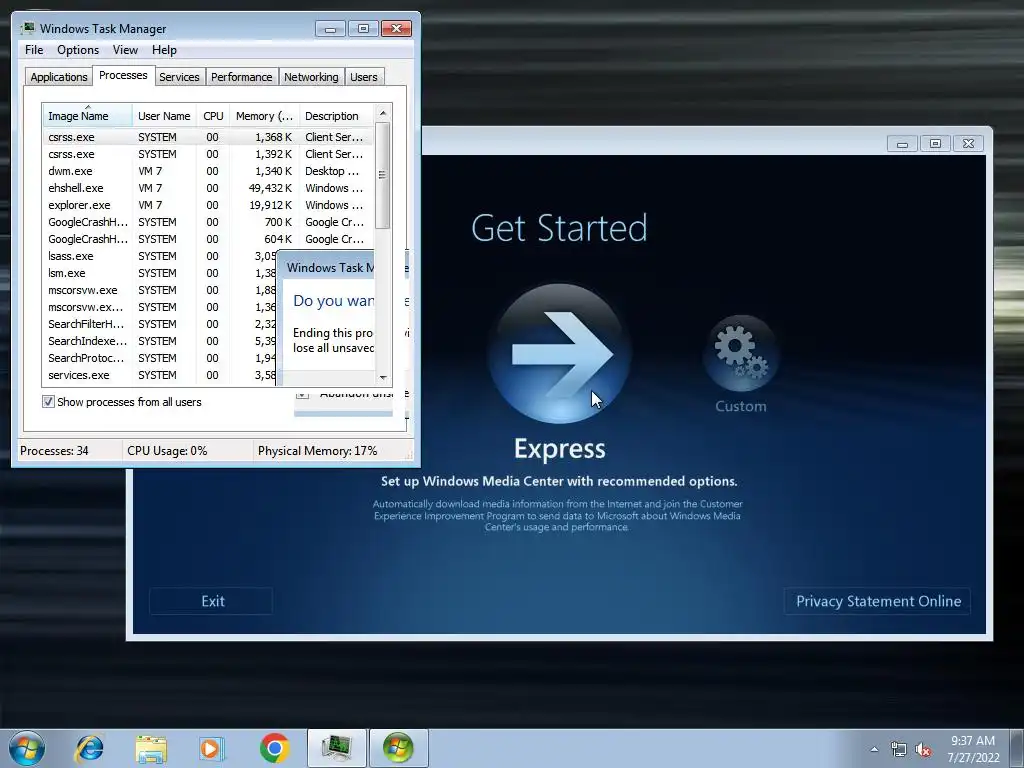The height and width of the screenshot is (768, 1024).
Task: Click the Custom label under the gears
Action: 741,406
